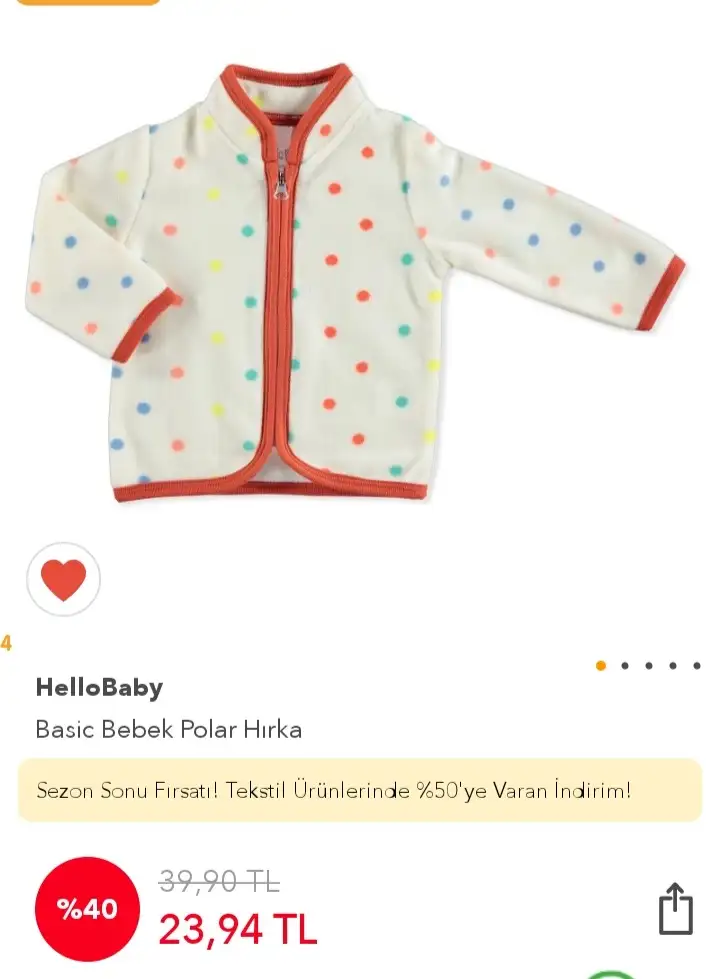720x979 pixels.
Task: Jump to the fourth image dot
Action: click(673, 666)
